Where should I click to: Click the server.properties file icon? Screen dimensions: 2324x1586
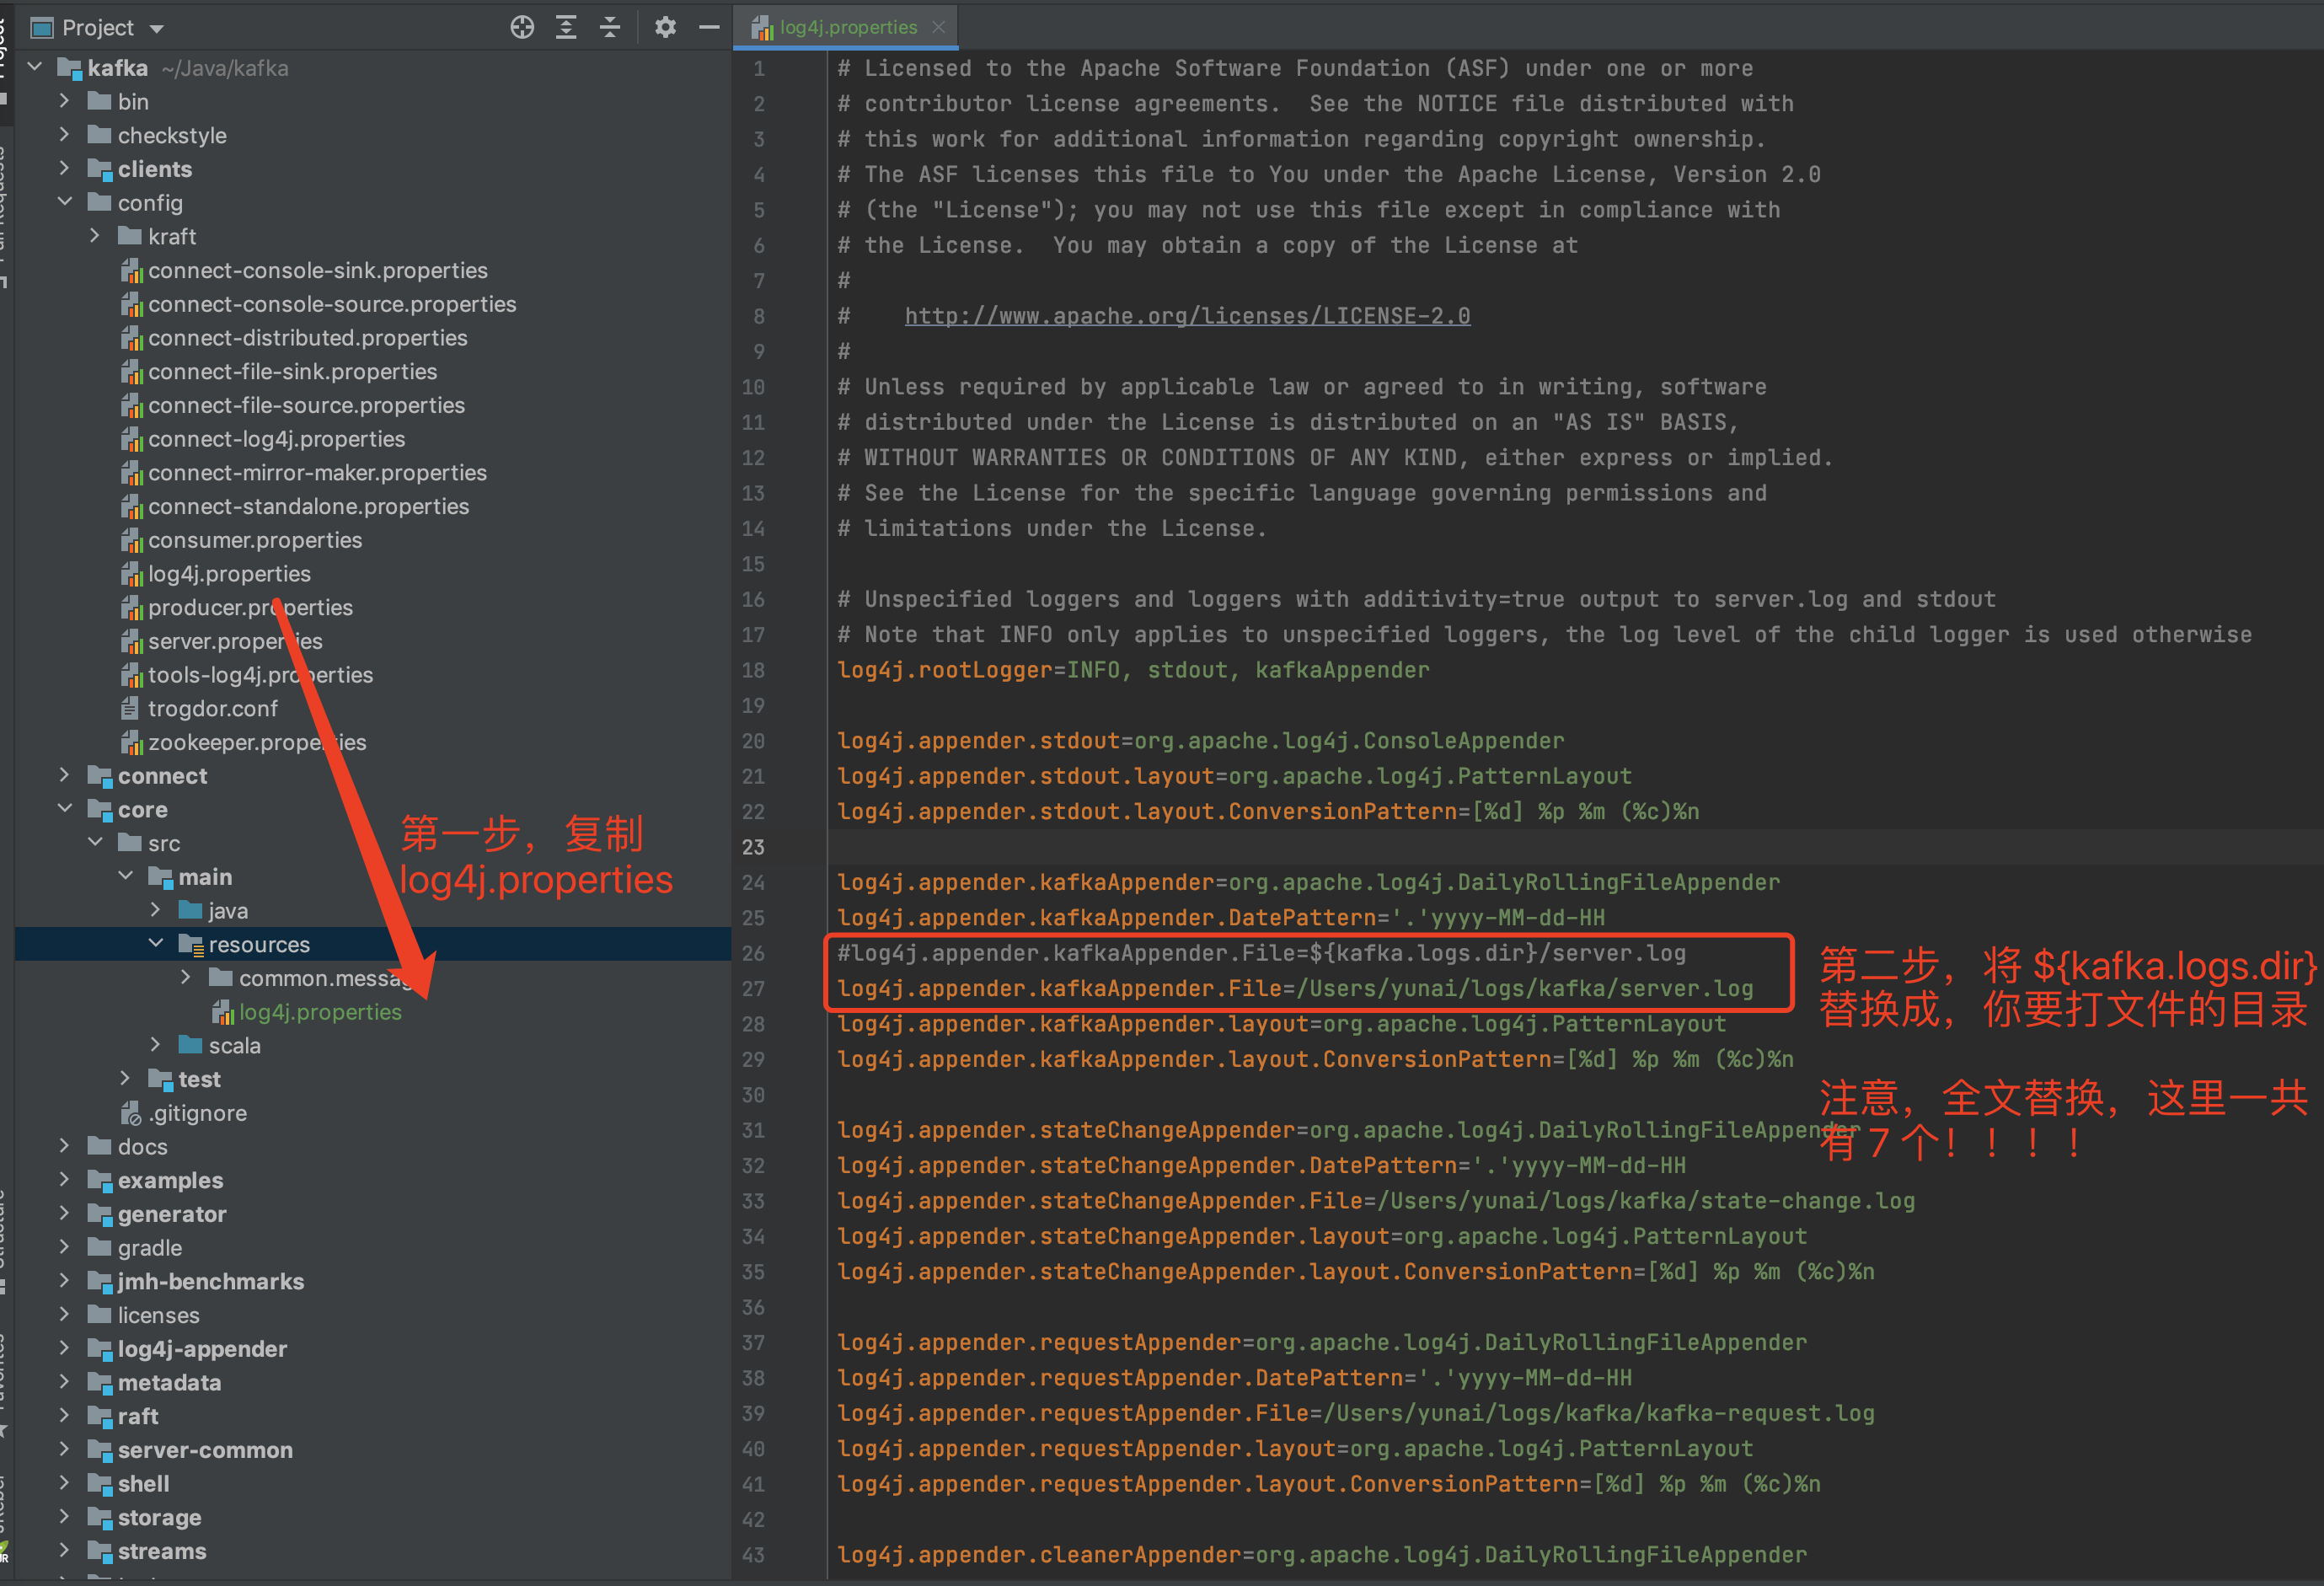pos(131,641)
